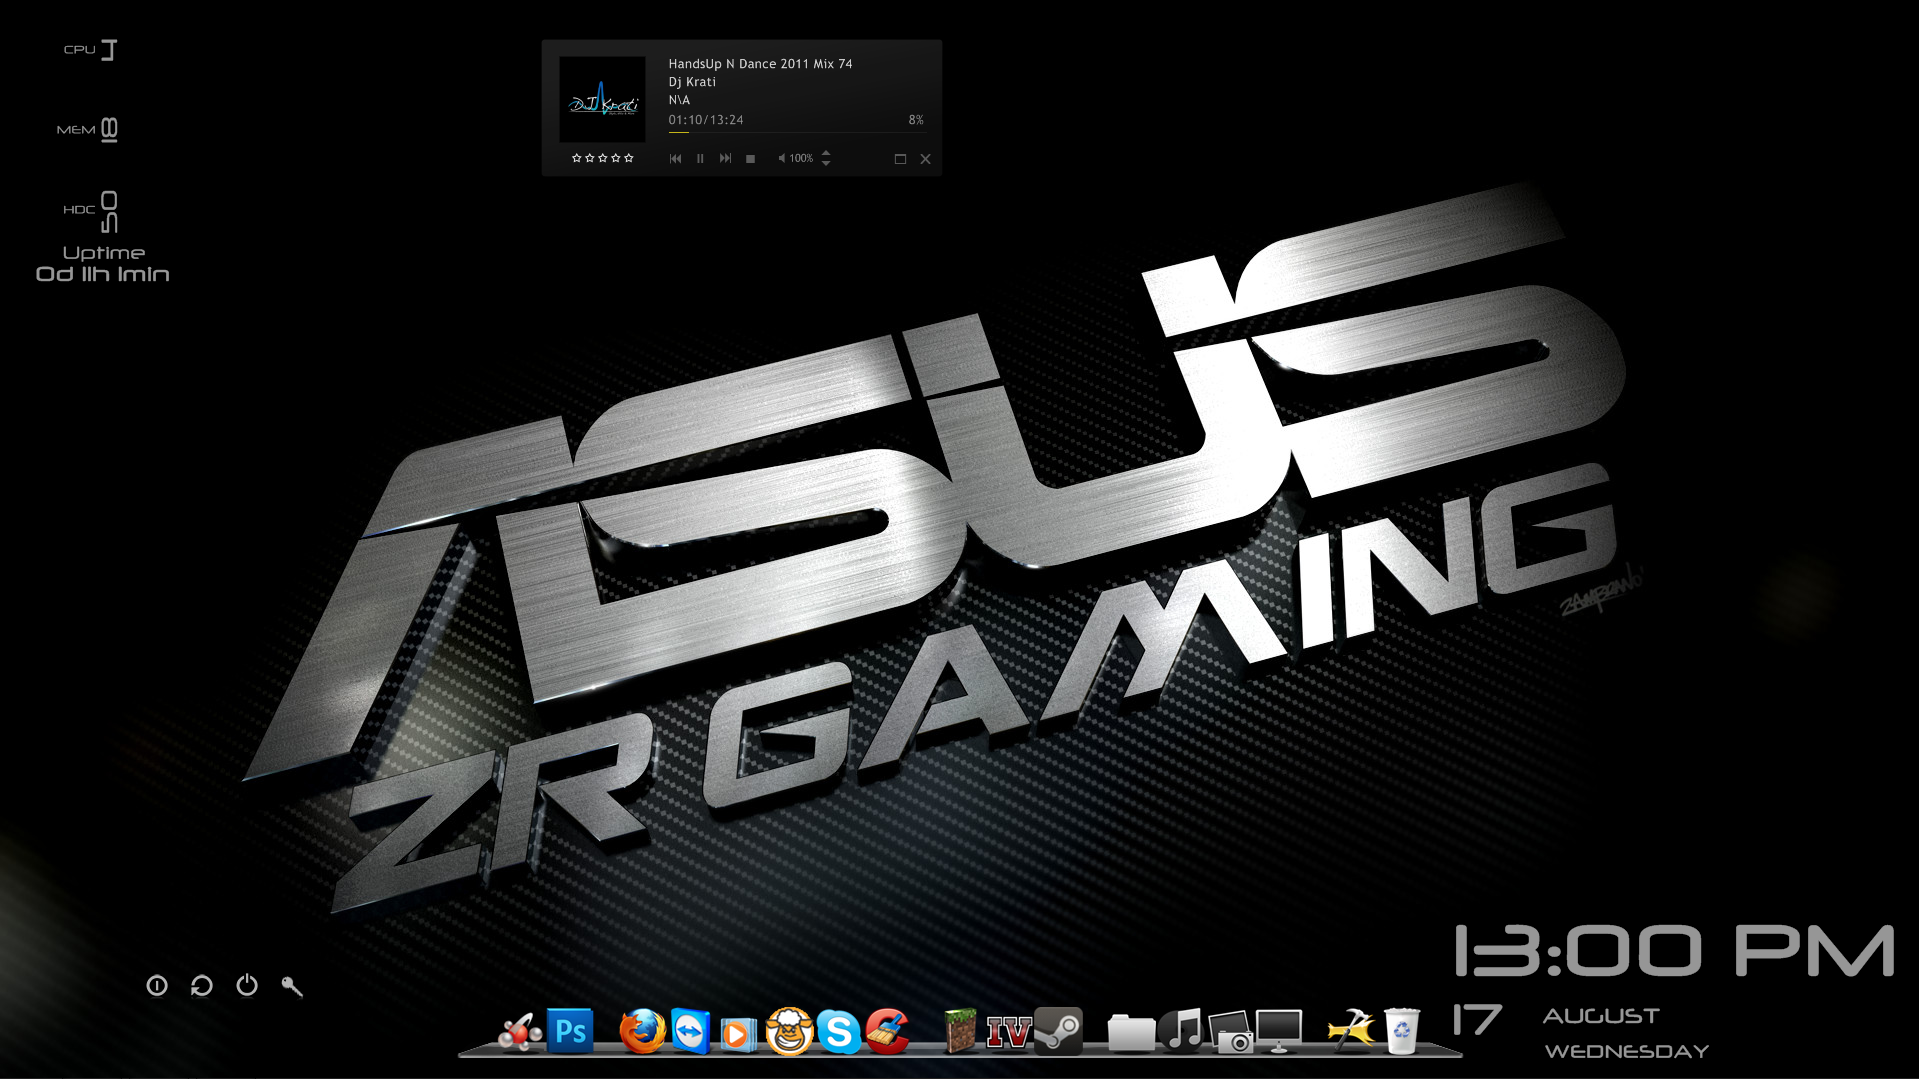
Task: Launch Skype from the dock
Action: pyautogui.click(x=838, y=1031)
